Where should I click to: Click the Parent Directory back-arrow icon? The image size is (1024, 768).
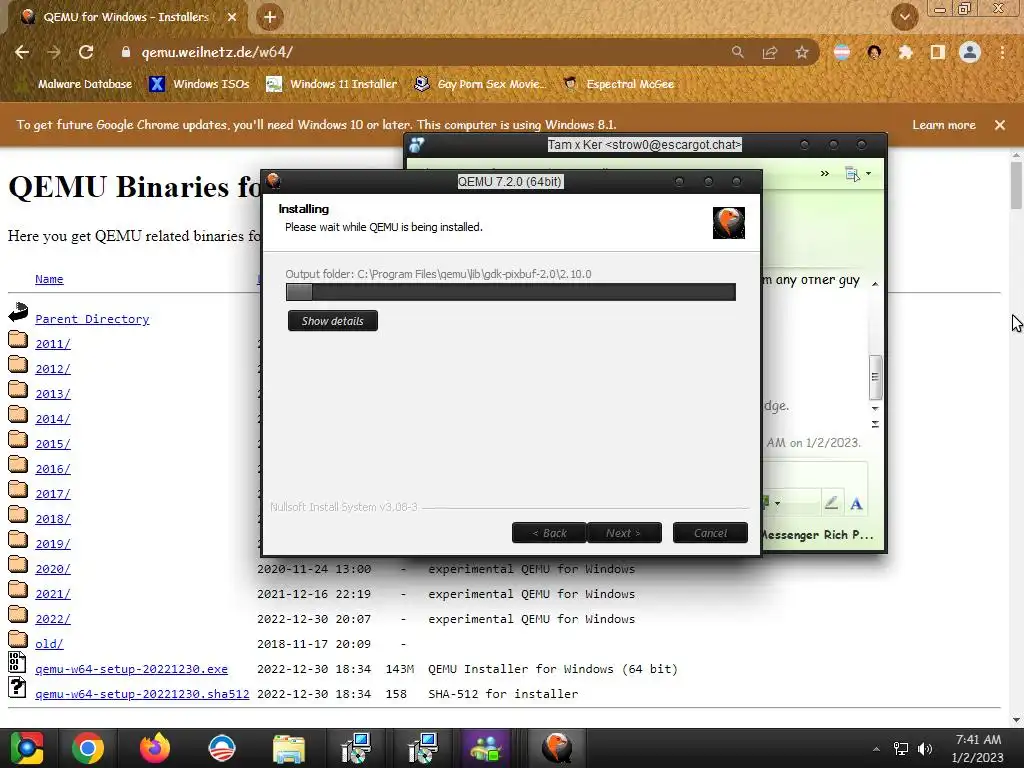[x=18, y=312]
